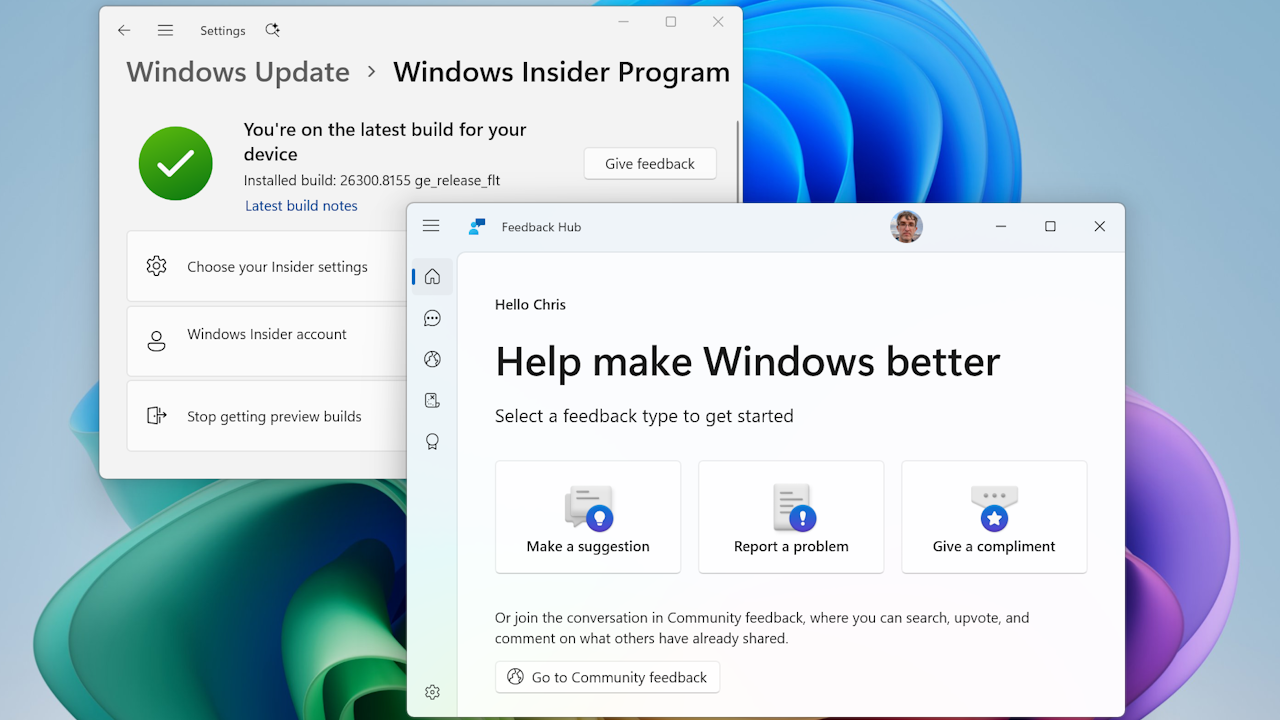Select Make a suggestion card label
Image resolution: width=1280 pixels, height=720 pixels.
(x=588, y=546)
